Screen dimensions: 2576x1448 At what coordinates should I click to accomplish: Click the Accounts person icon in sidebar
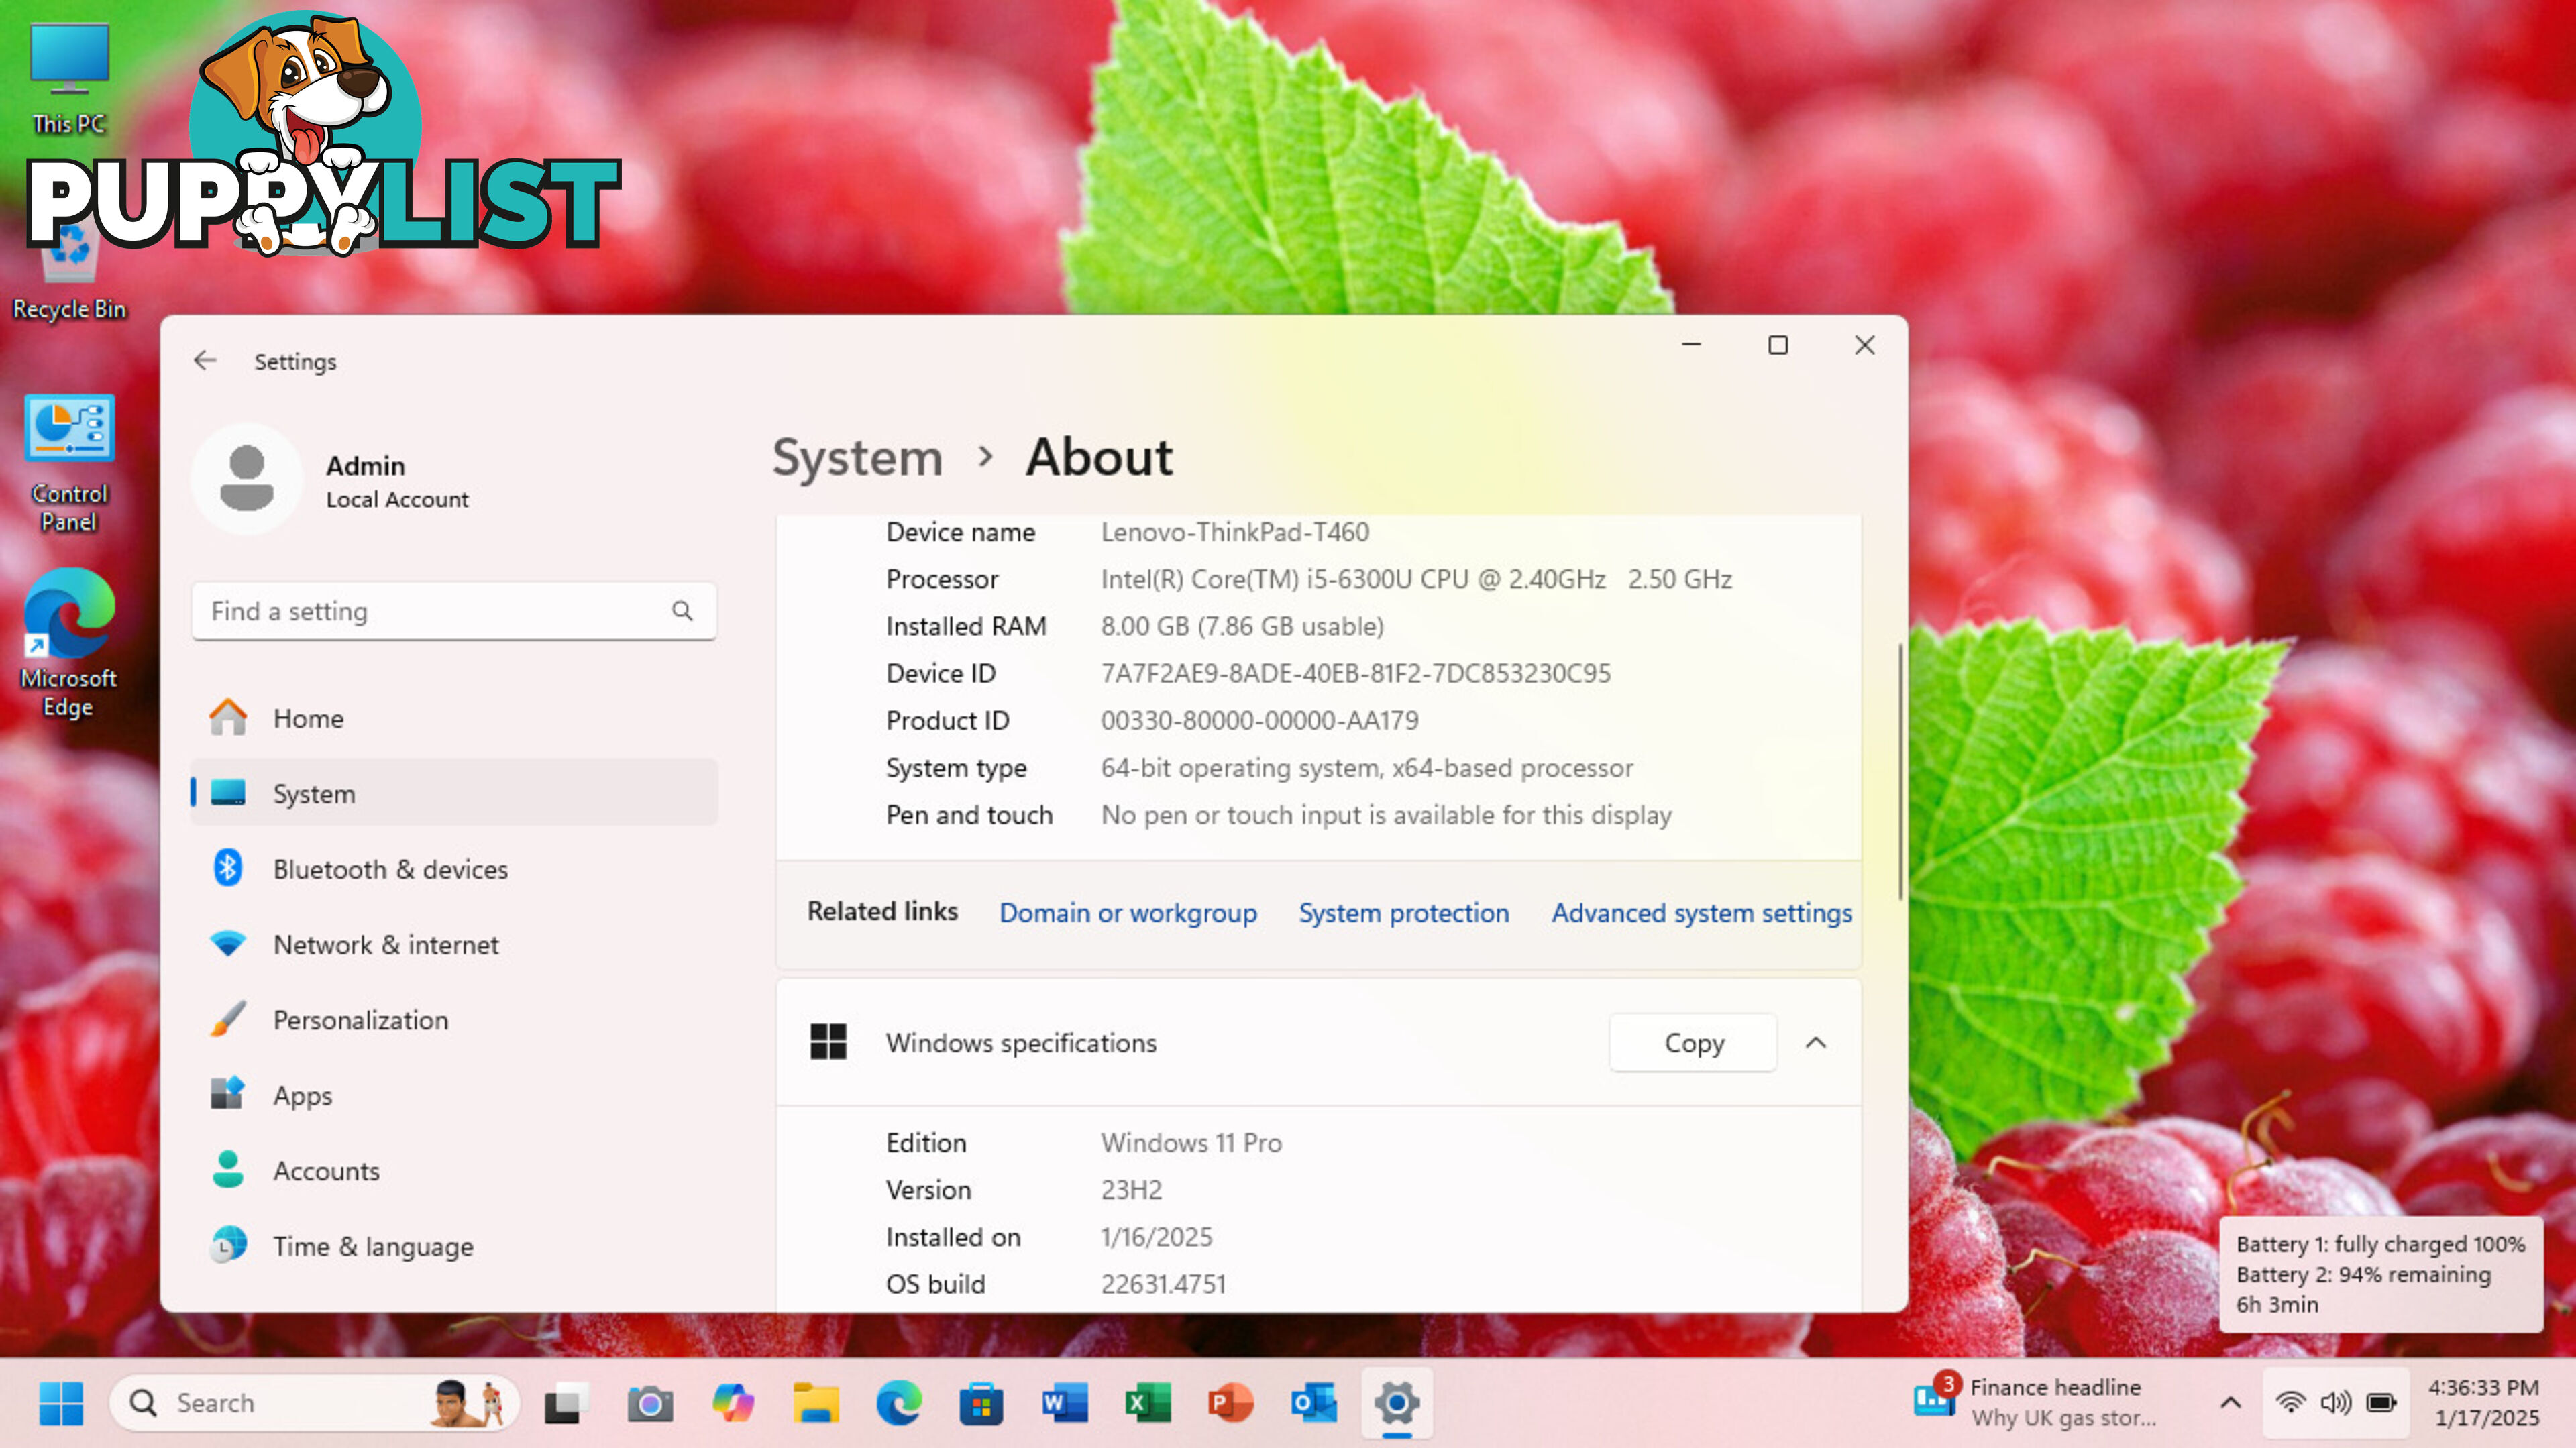pyautogui.click(x=228, y=1169)
